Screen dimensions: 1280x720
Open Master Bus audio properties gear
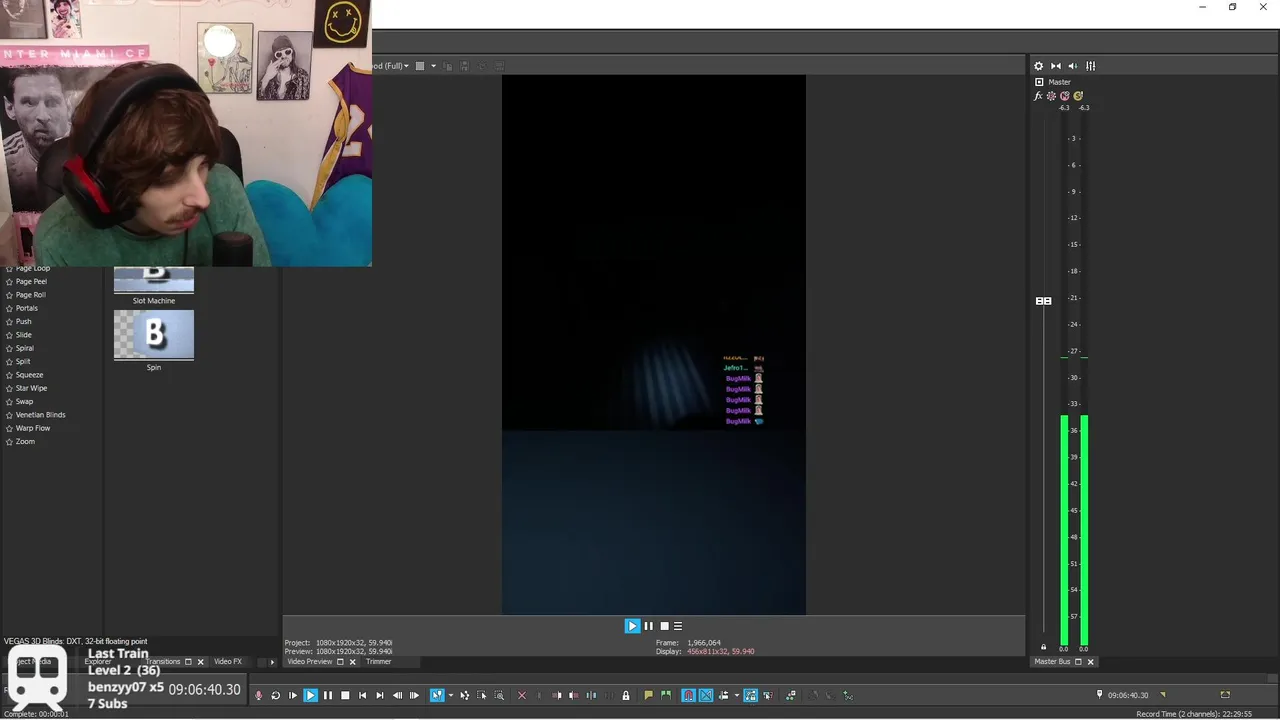(x=1038, y=66)
